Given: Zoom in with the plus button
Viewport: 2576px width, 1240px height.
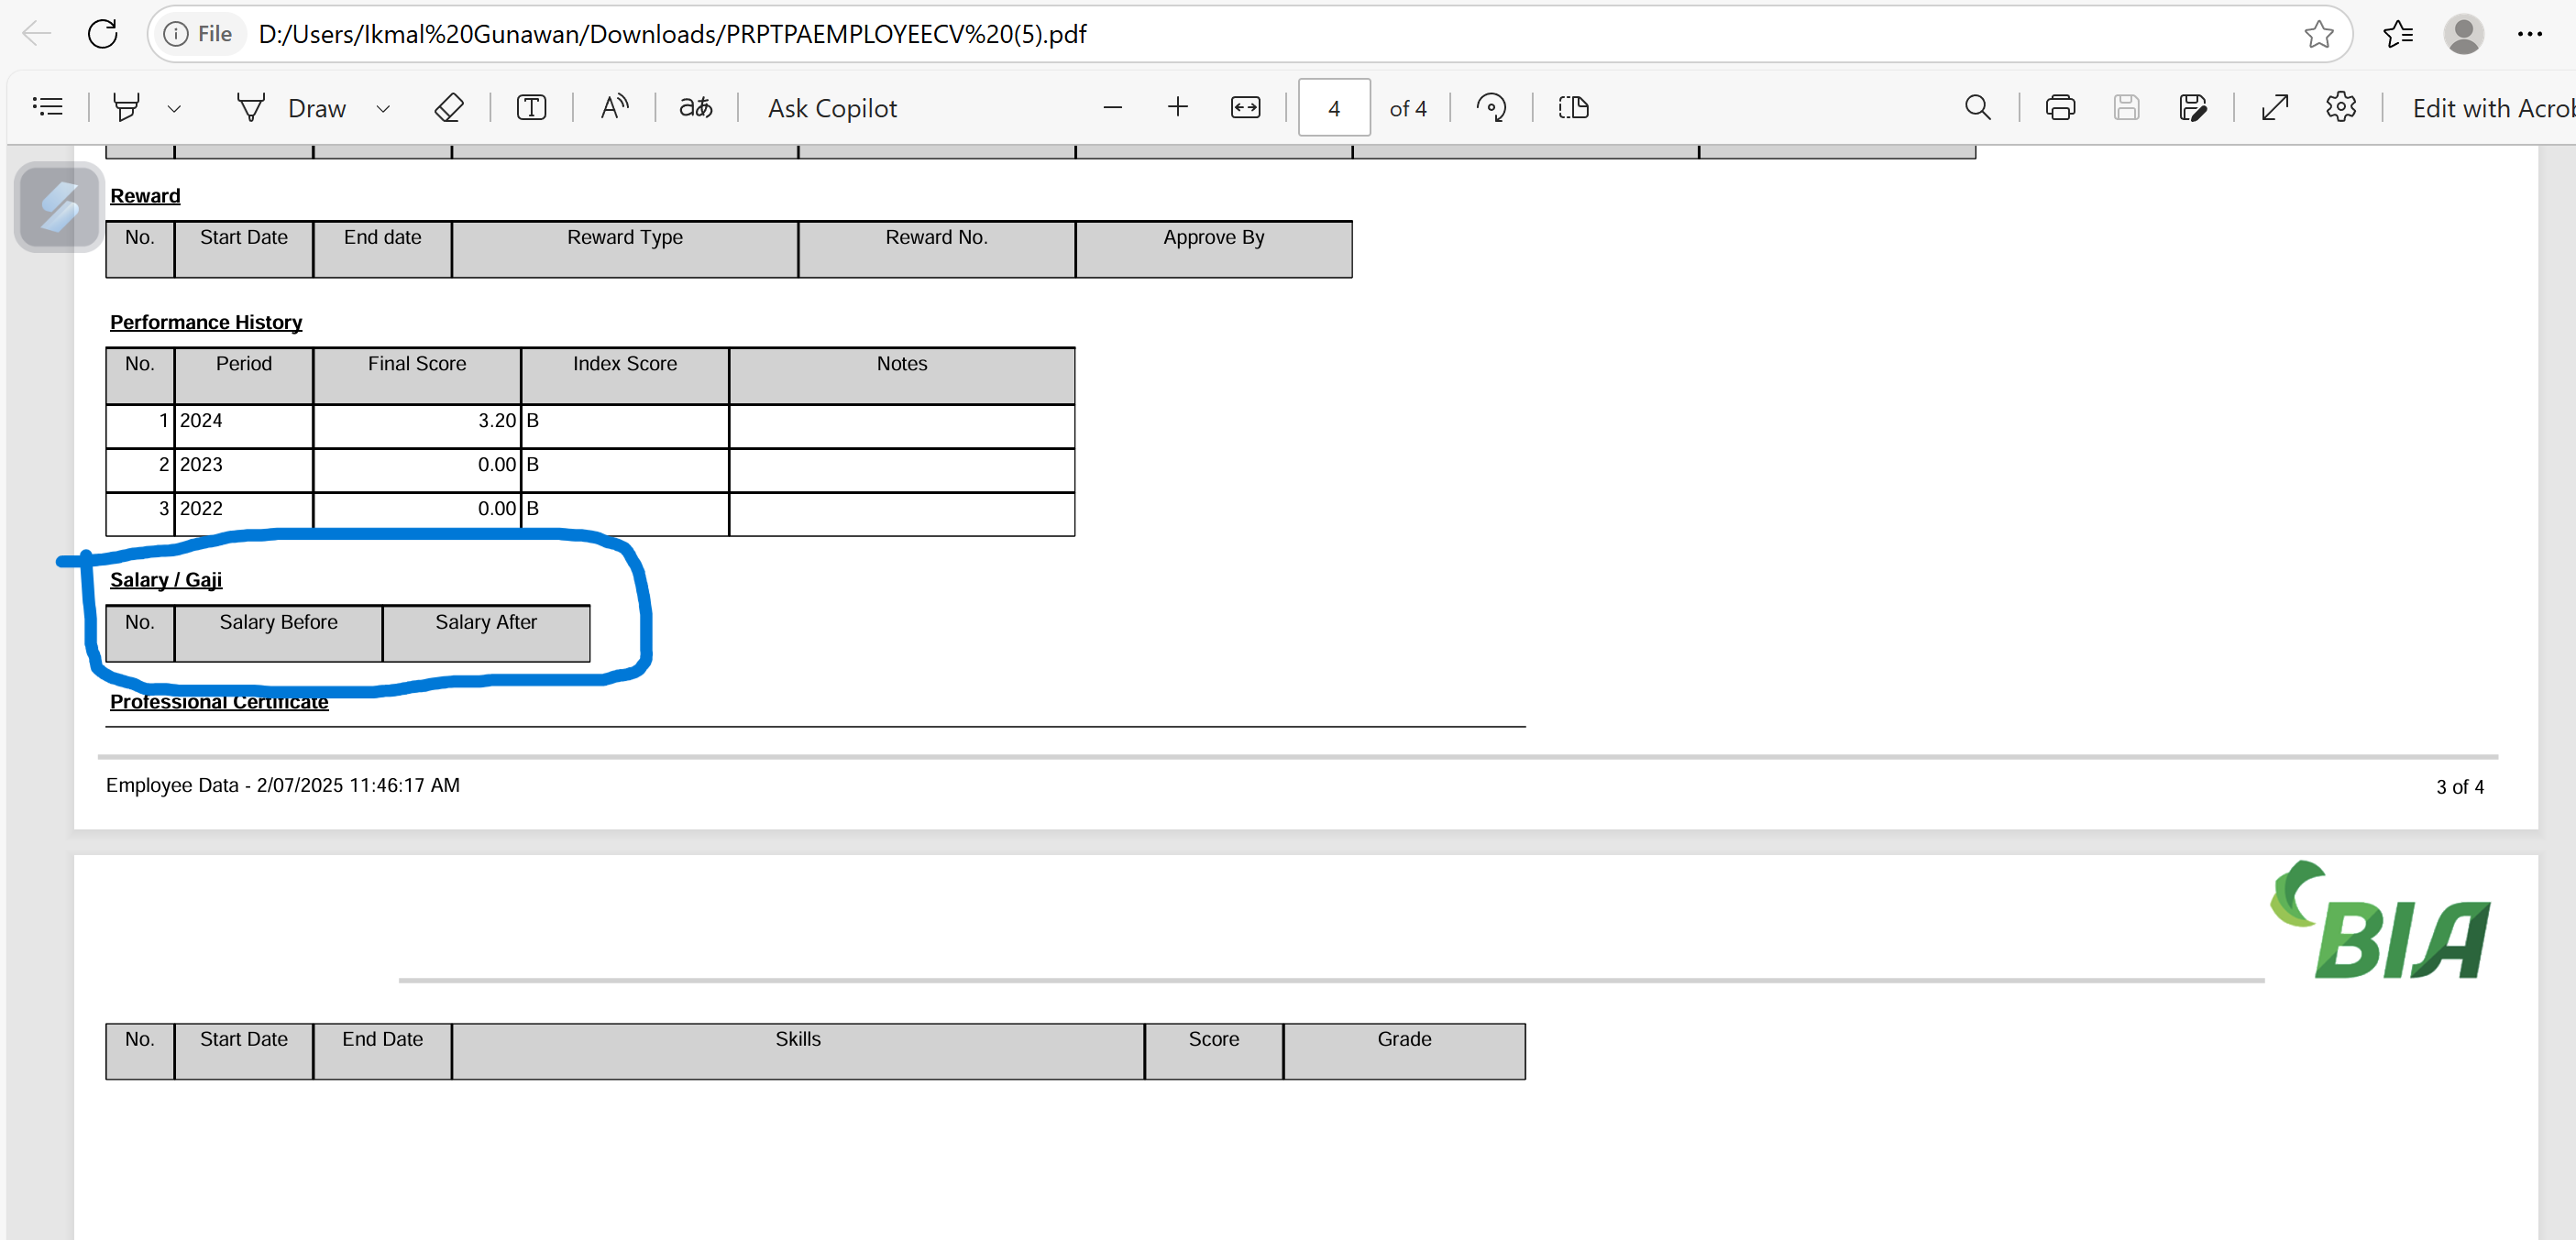Looking at the screenshot, I should [1178, 107].
